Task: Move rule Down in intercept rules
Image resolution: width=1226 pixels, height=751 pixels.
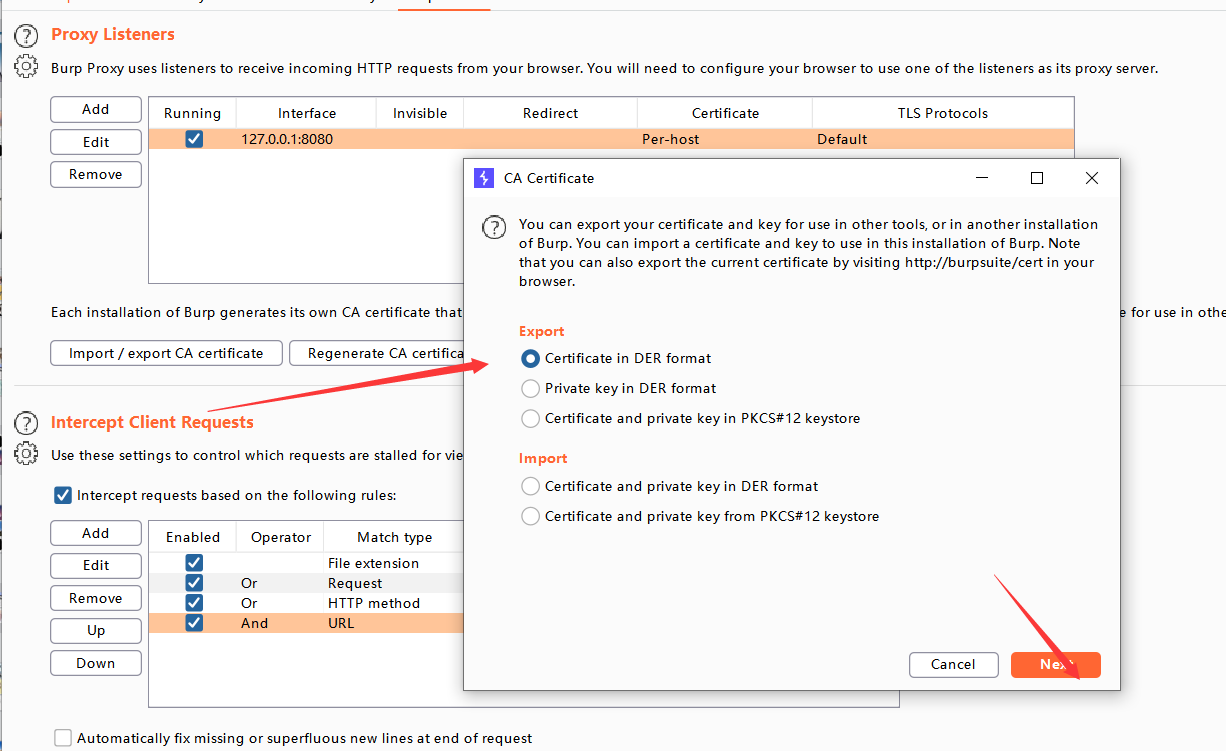Action: click(x=96, y=663)
